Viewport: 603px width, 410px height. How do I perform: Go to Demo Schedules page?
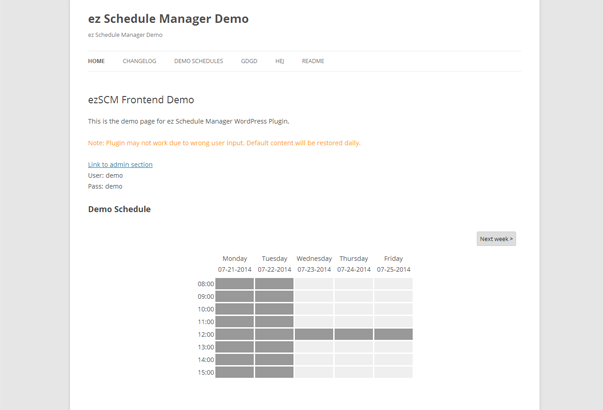click(198, 61)
